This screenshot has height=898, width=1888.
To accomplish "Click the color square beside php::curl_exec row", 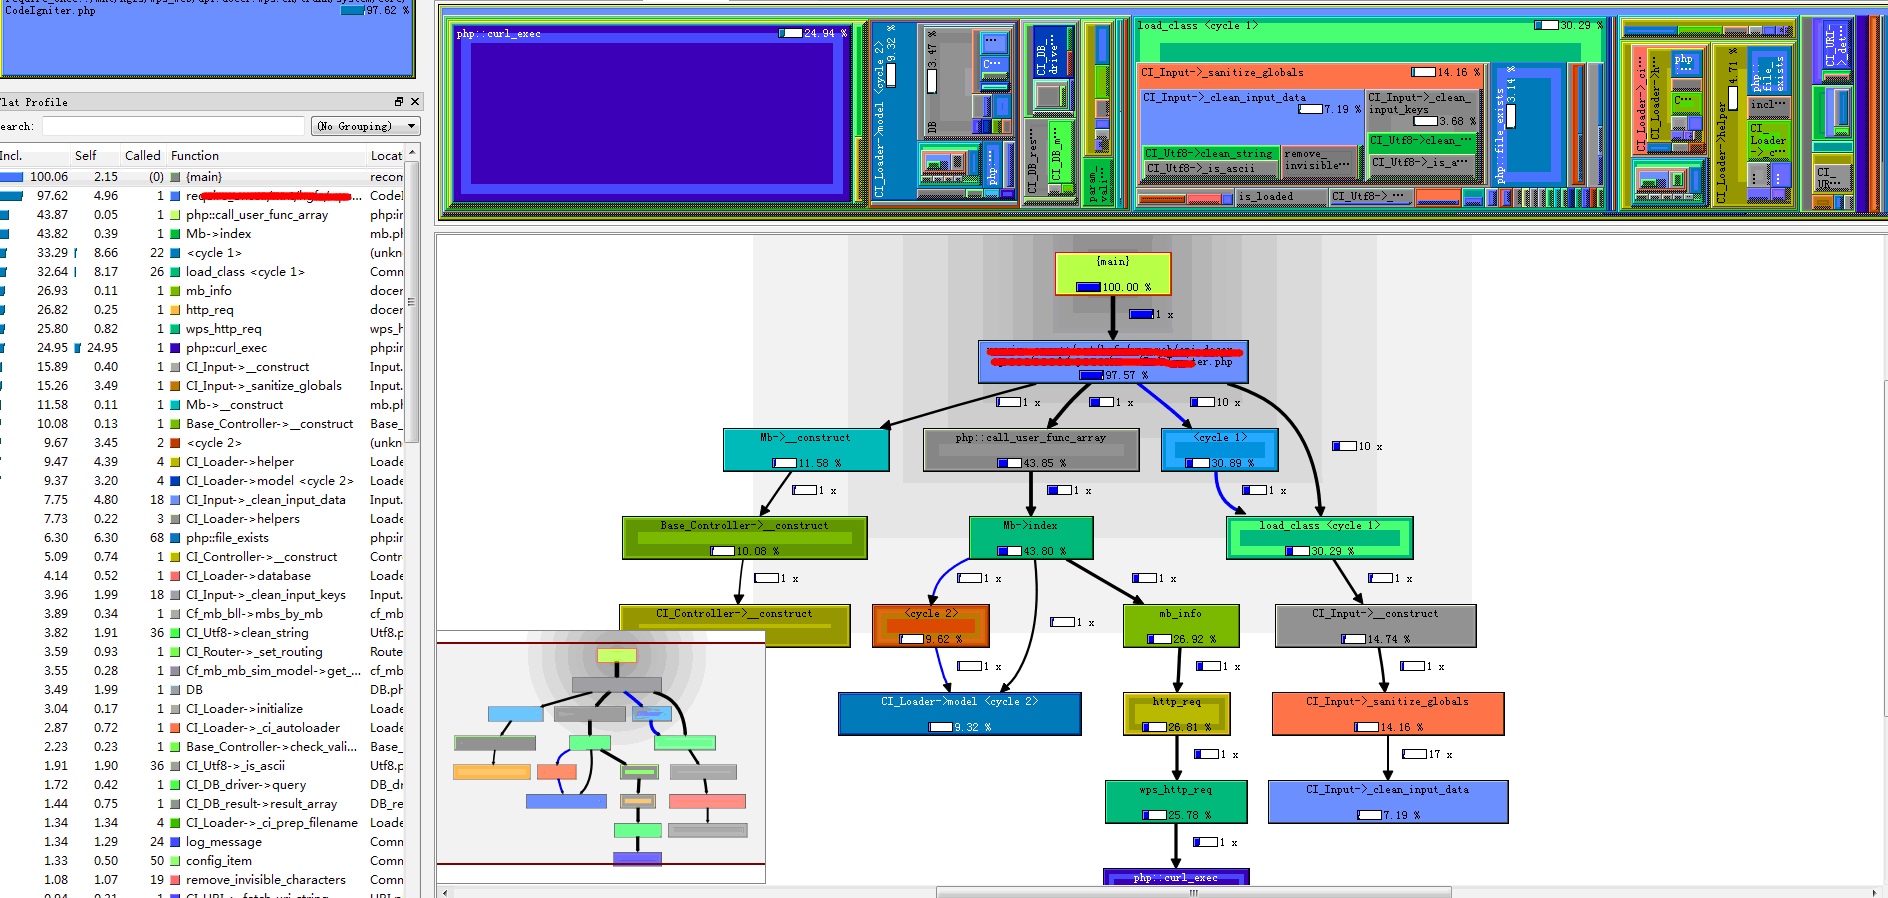I will coord(176,348).
